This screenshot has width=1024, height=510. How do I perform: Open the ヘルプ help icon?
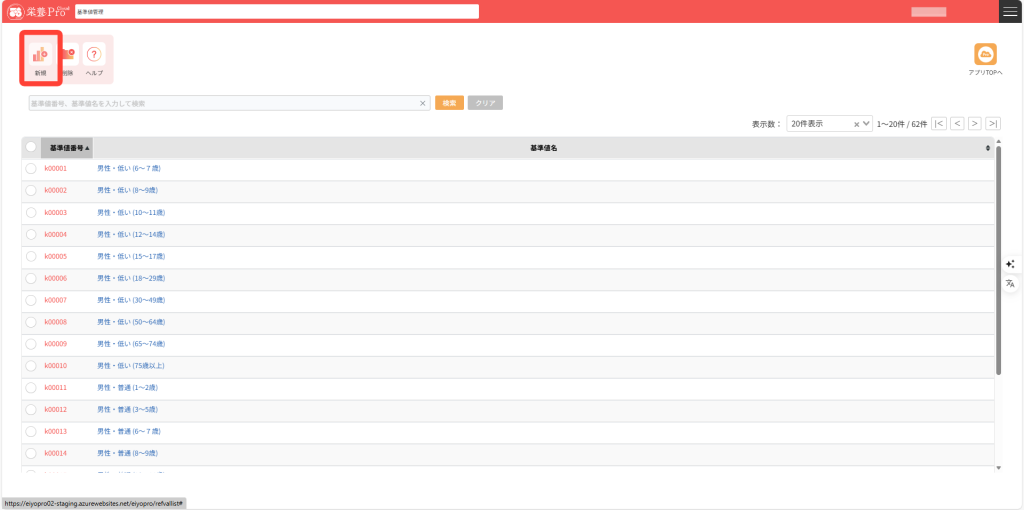point(94,58)
